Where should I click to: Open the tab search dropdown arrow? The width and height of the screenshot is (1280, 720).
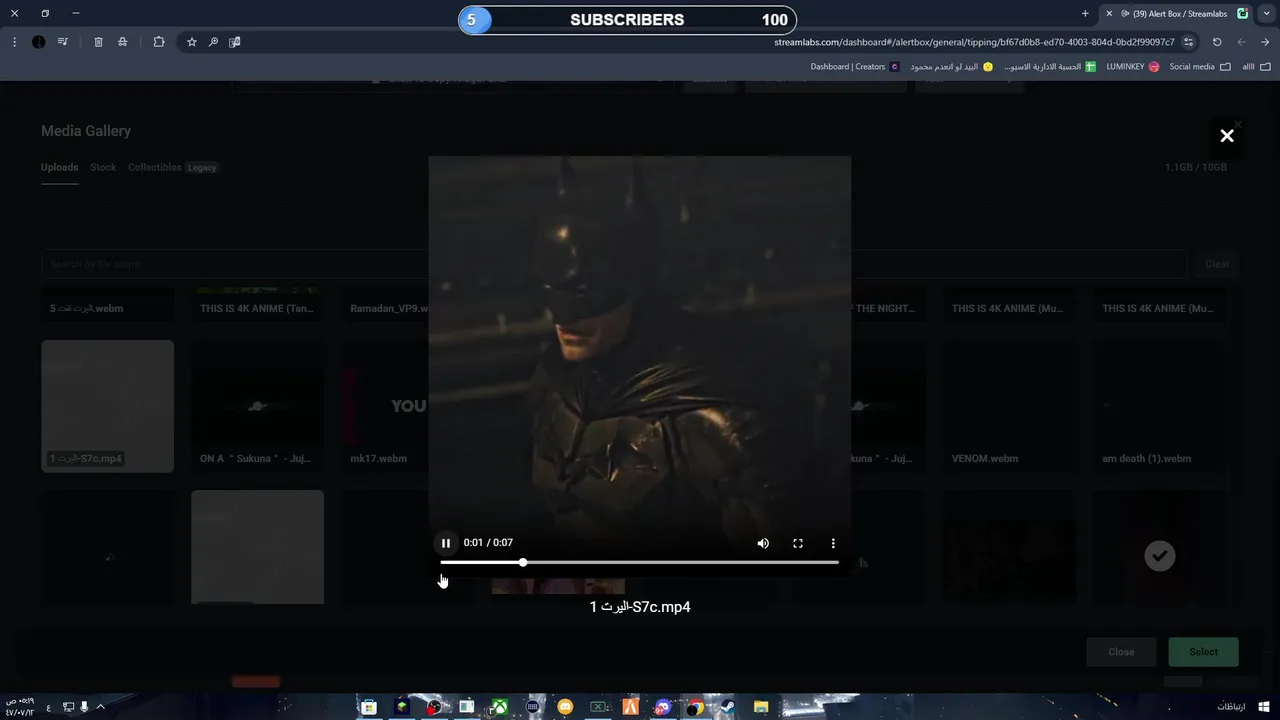pos(1266,14)
